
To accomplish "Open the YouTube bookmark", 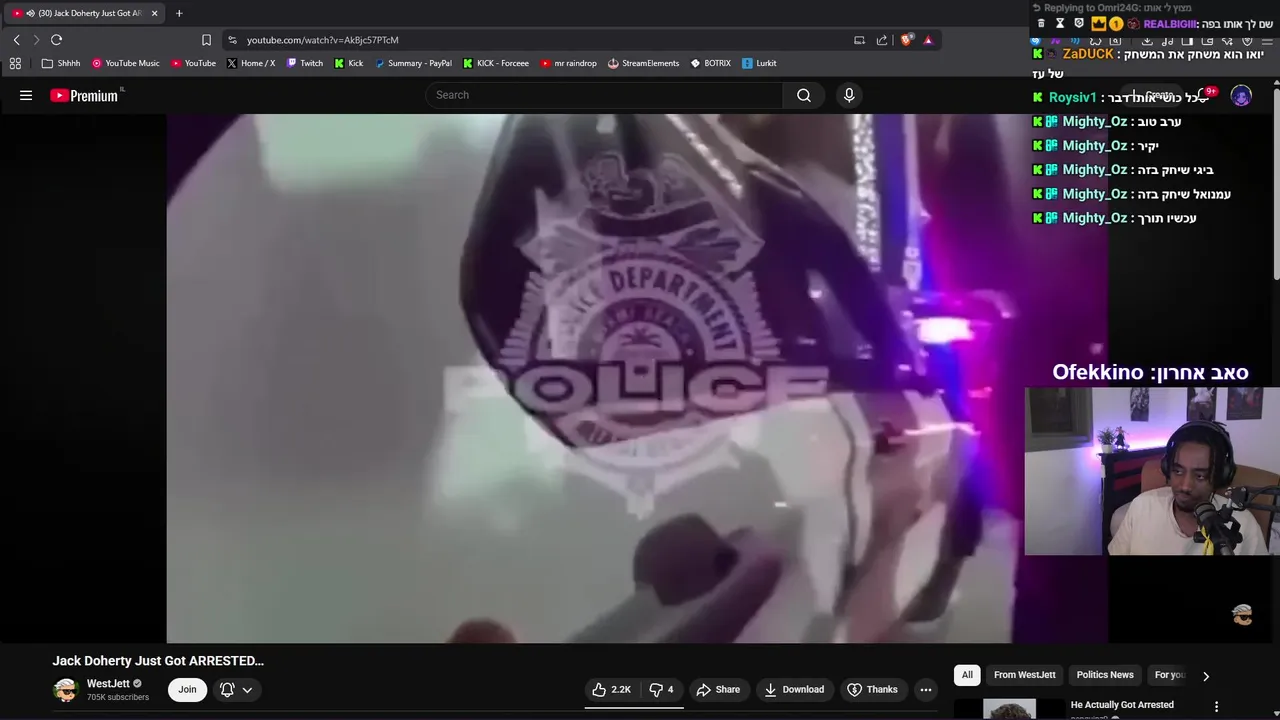I will point(193,63).
